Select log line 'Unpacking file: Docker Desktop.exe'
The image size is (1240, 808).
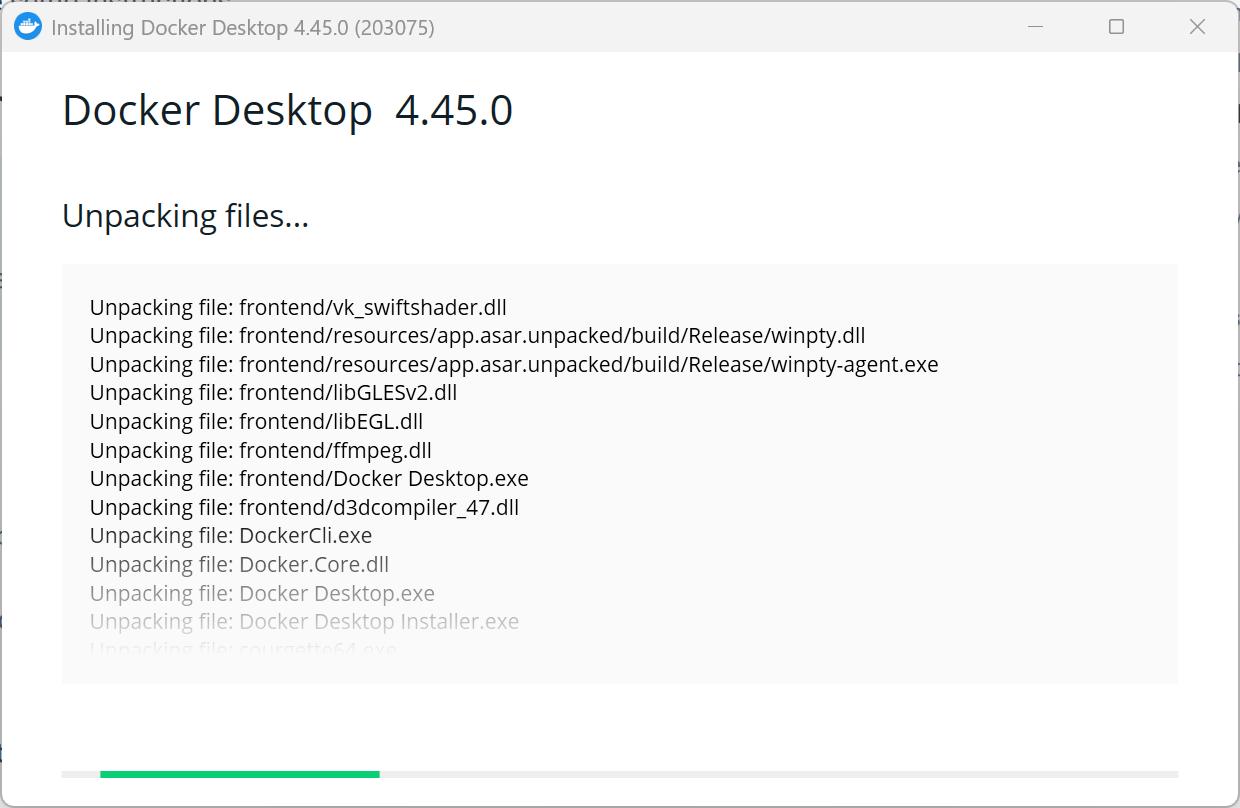tap(262, 593)
